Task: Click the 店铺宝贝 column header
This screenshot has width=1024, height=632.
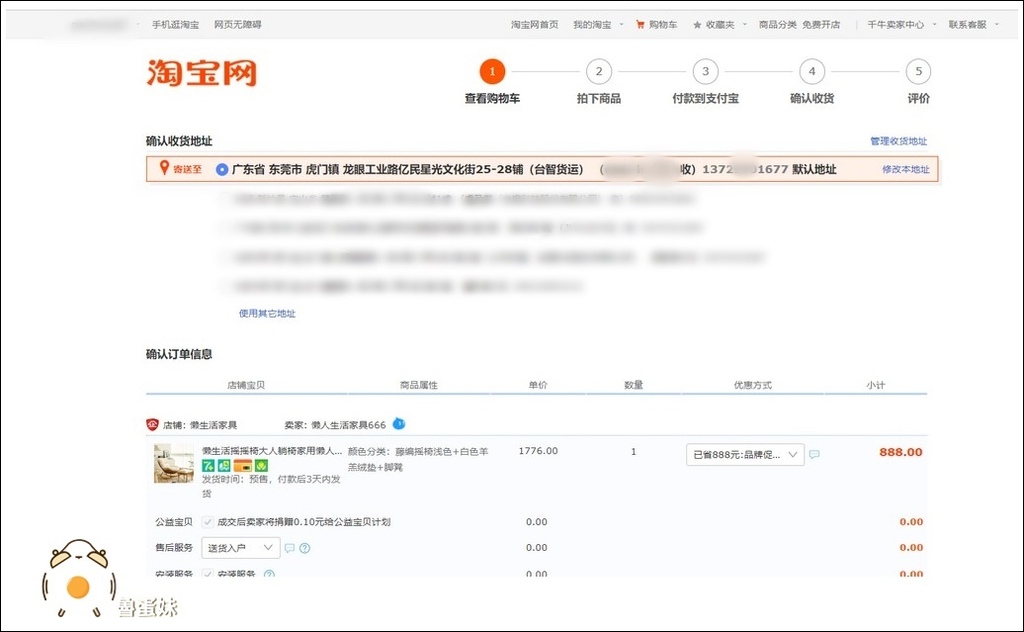Action: click(246, 385)
